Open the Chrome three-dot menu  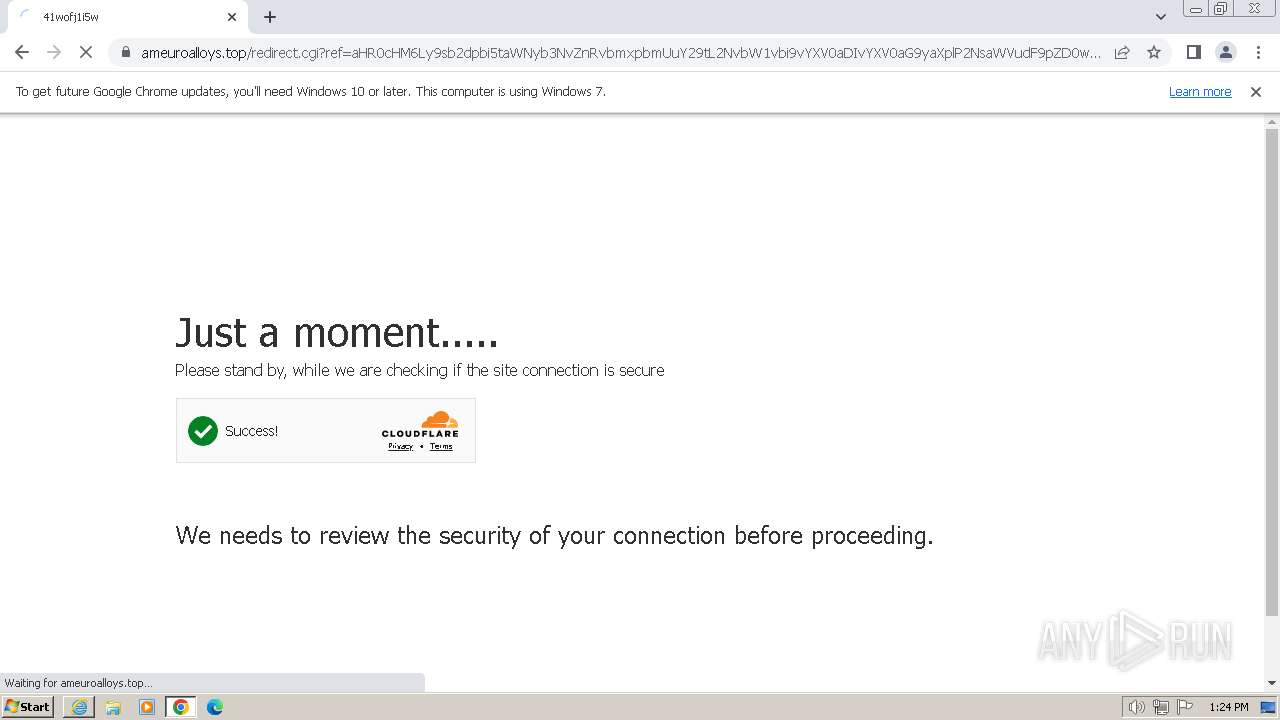(x=1258, y=52)
